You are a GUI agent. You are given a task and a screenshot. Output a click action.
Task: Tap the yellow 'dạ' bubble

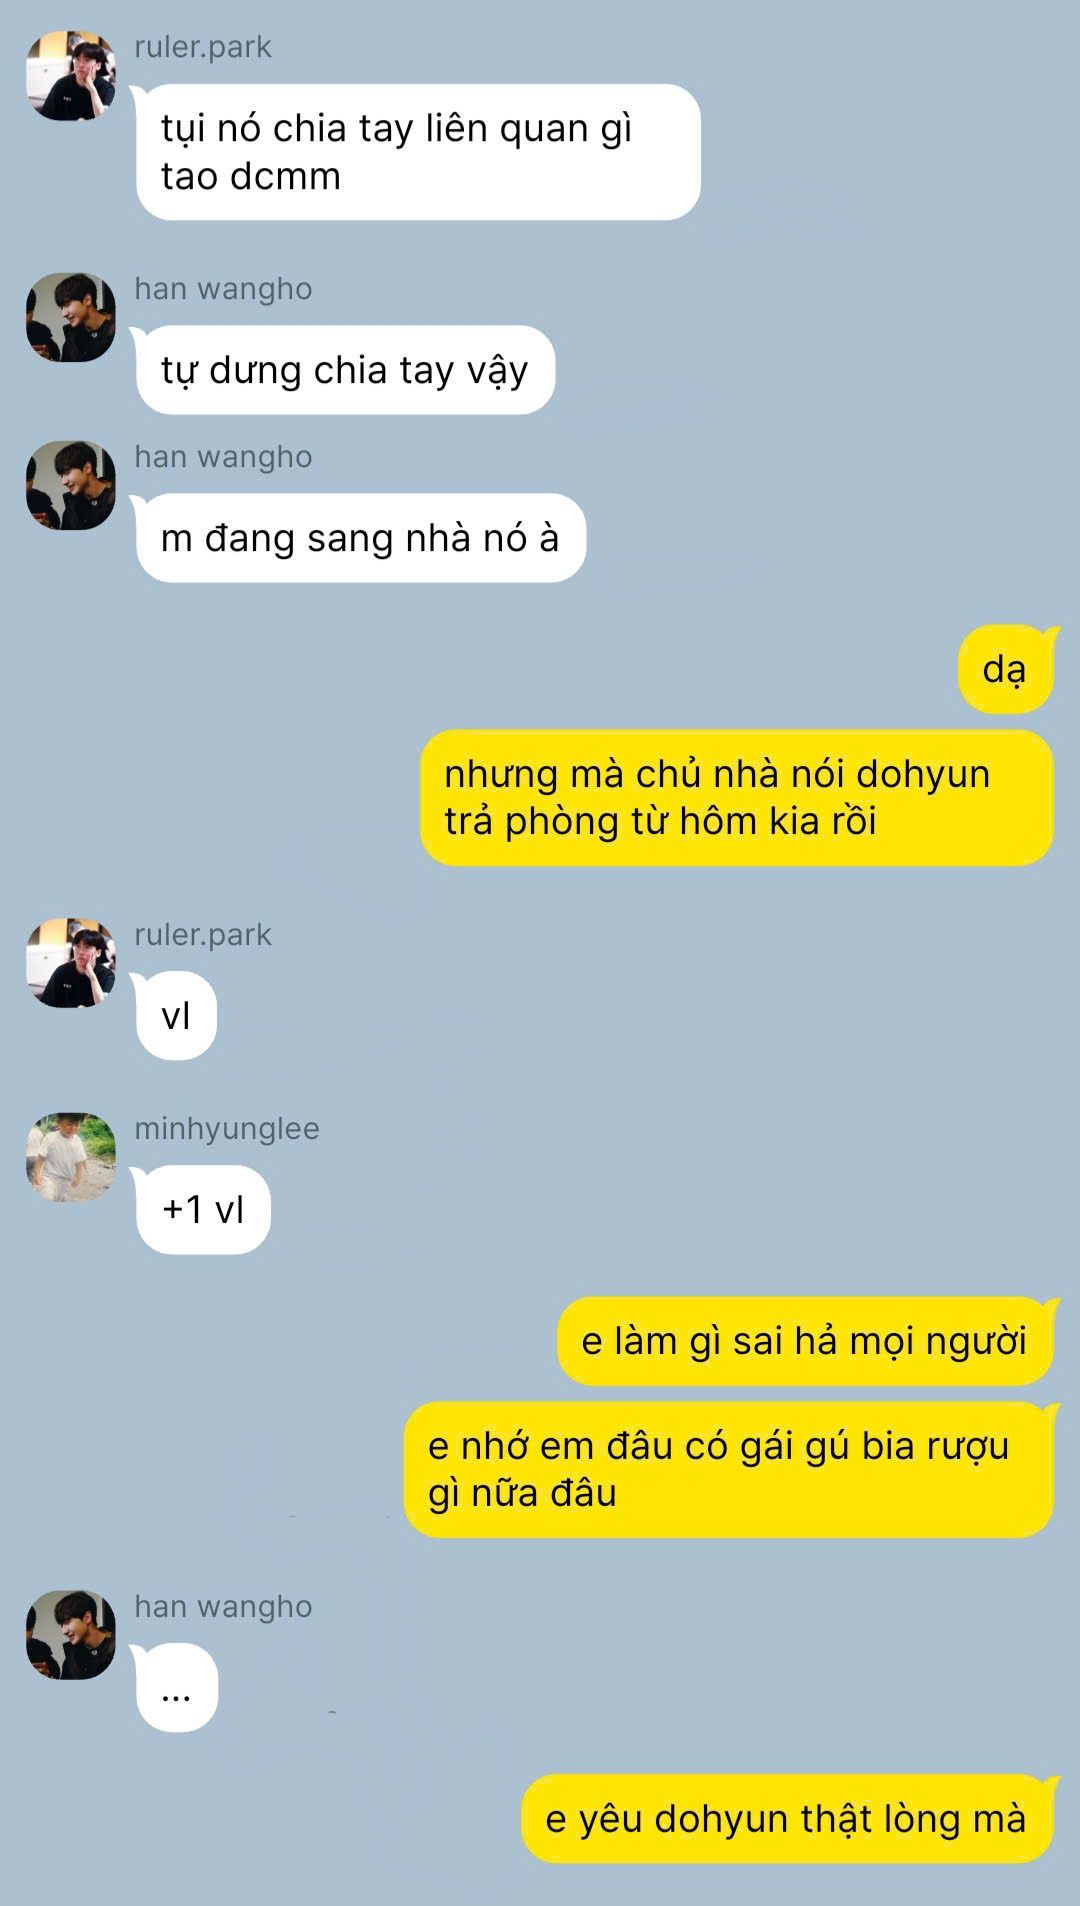pos(1005,669)
